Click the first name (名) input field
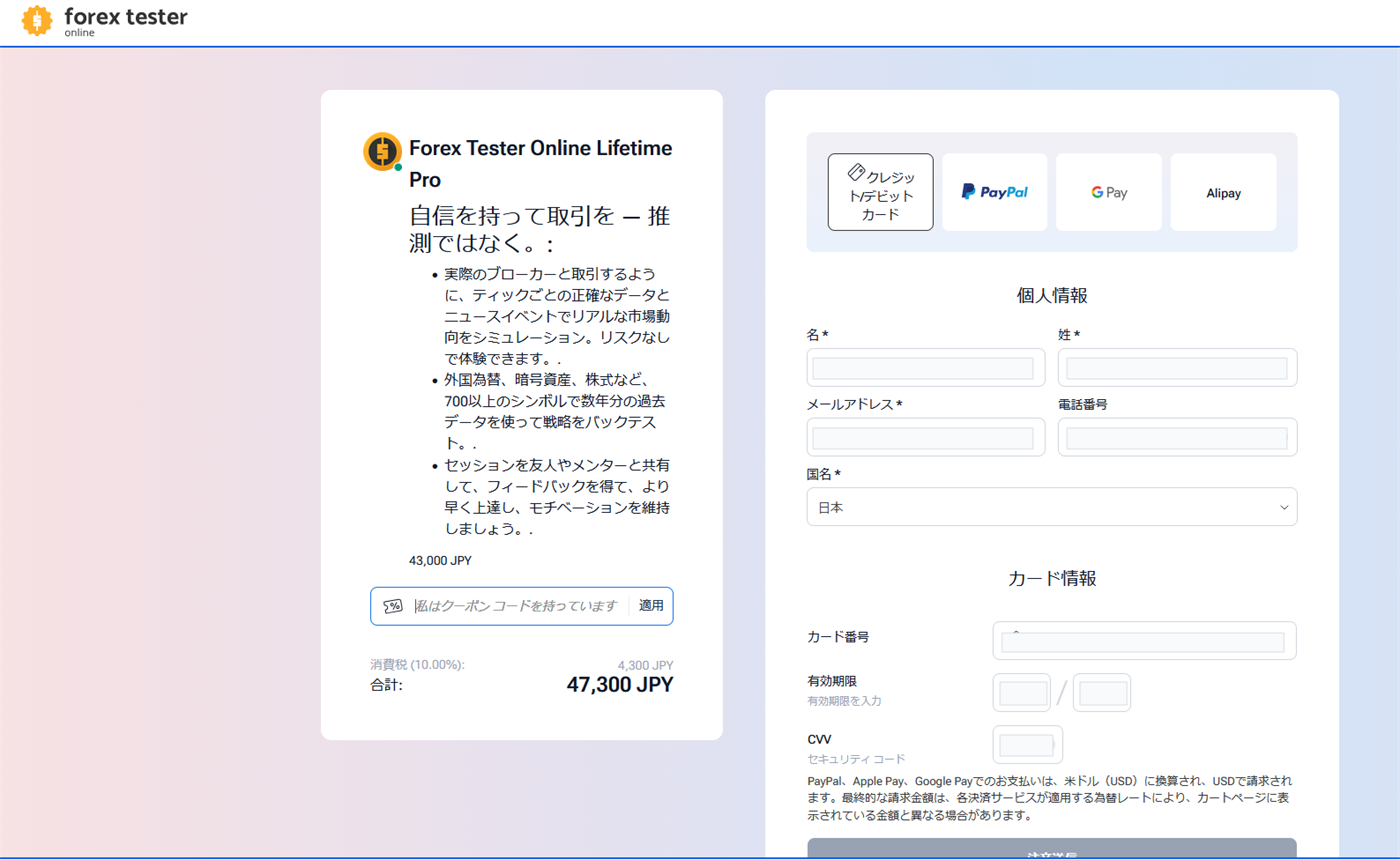The width and height of the screenshot is (1400, 860). (x=926, y=368)
